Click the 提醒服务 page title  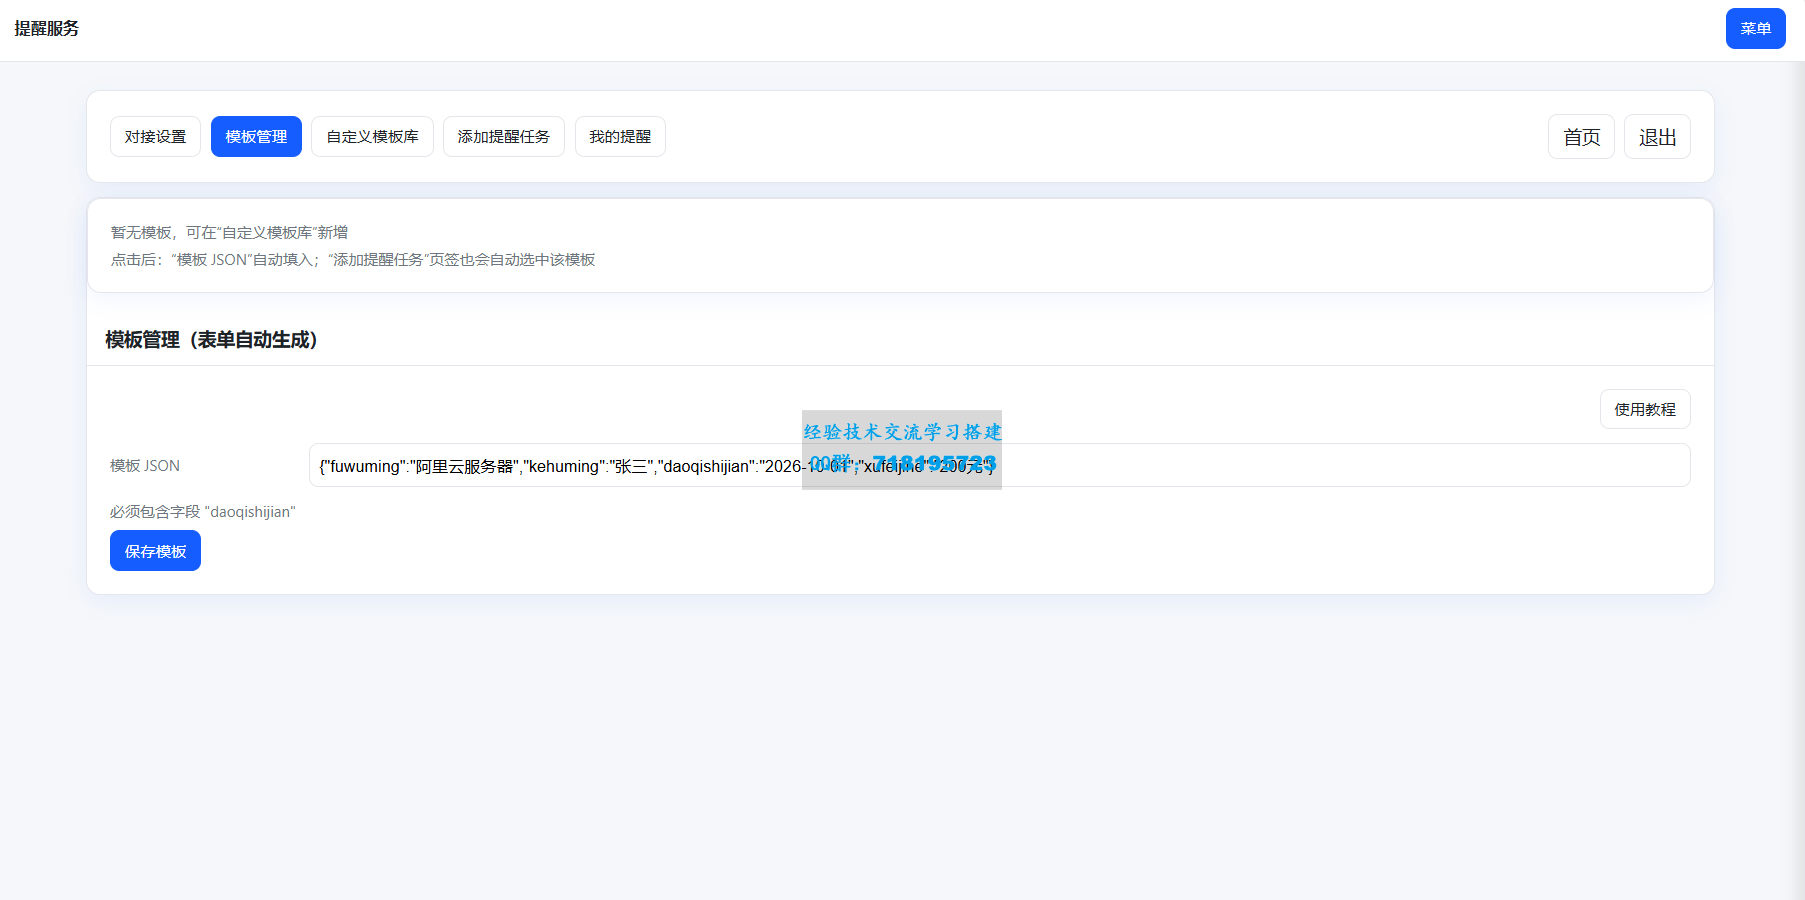pyautogui.click(x=47, y=29)
